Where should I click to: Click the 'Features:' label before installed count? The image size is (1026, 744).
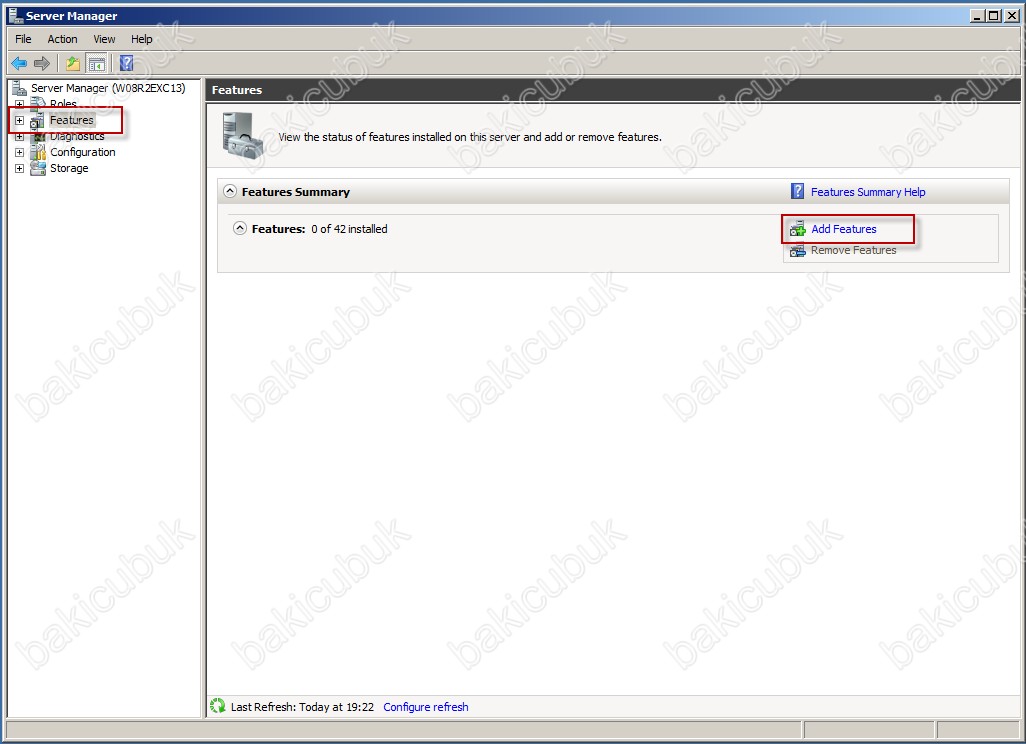(x=279, y=229)
